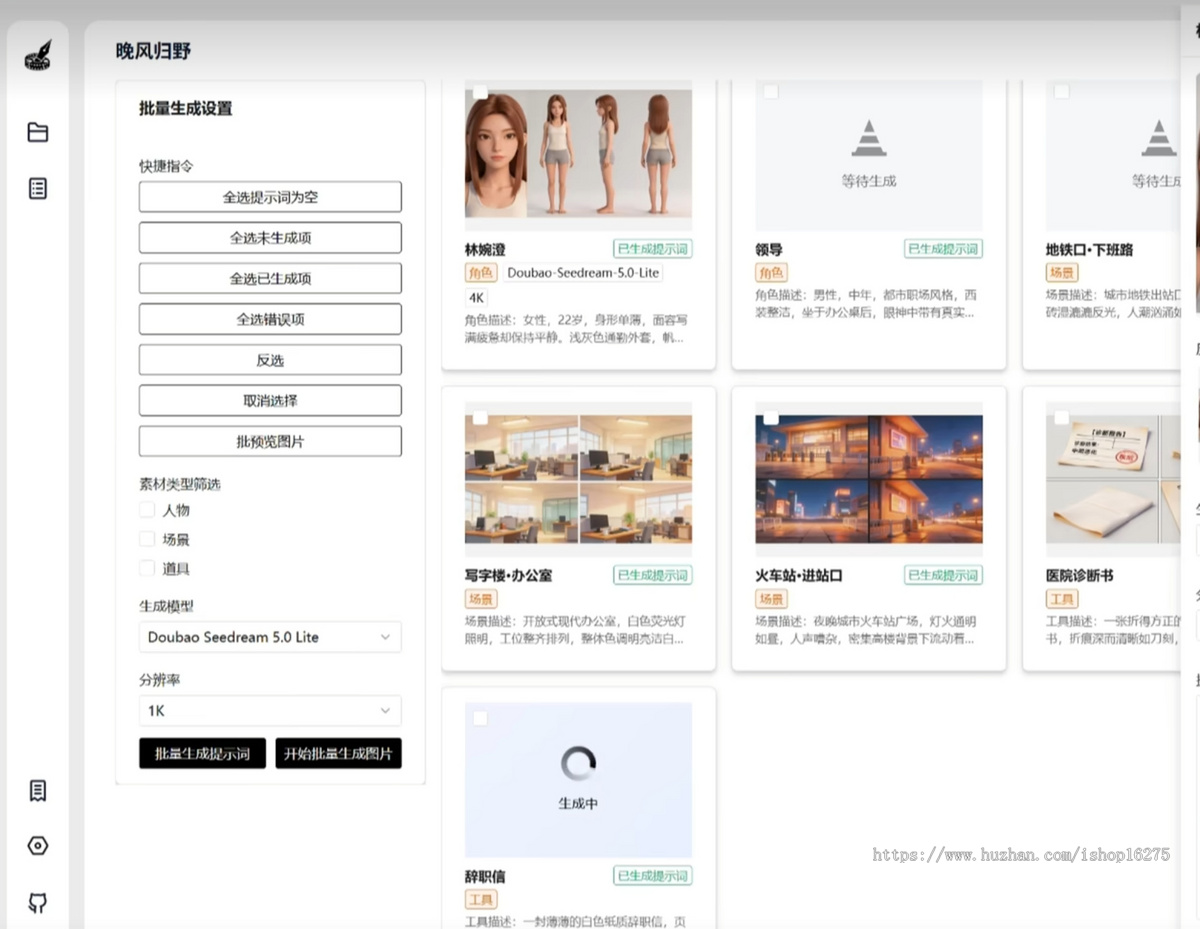Click the 全选已生成项 button
This screenshot has width=1200, height=929.
click(270, 278)
